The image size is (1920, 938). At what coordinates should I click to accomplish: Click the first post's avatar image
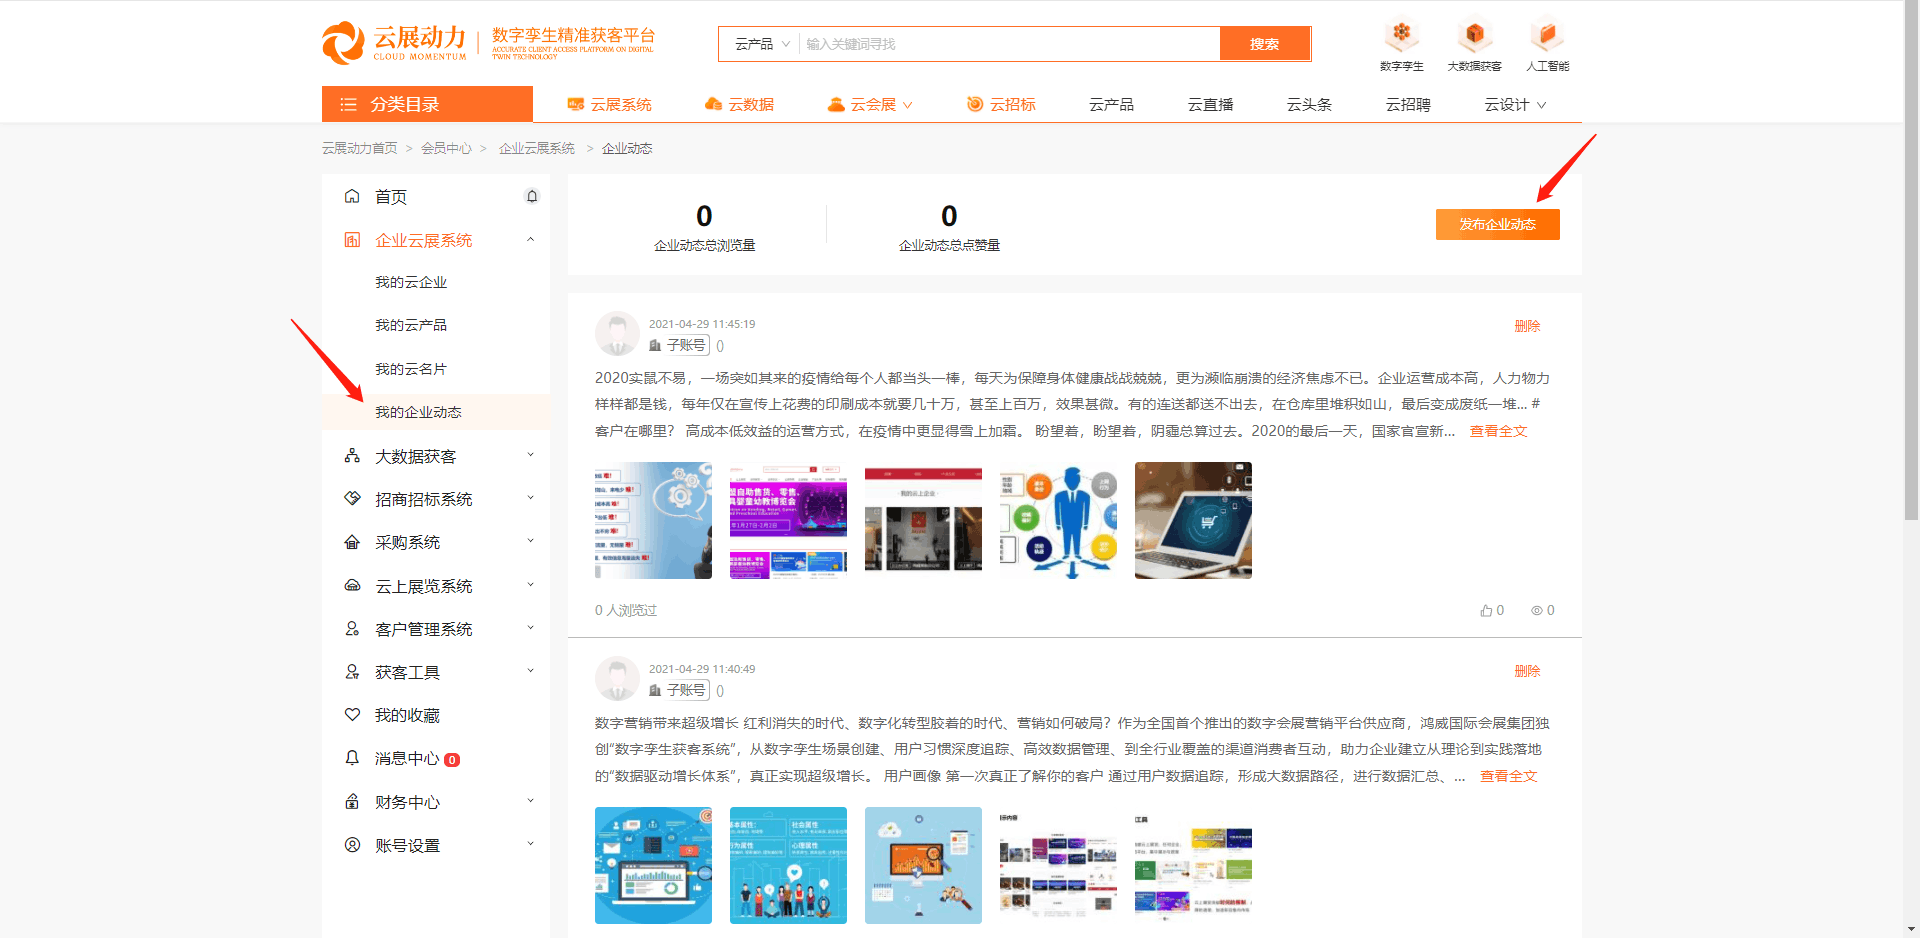[617, 333]
